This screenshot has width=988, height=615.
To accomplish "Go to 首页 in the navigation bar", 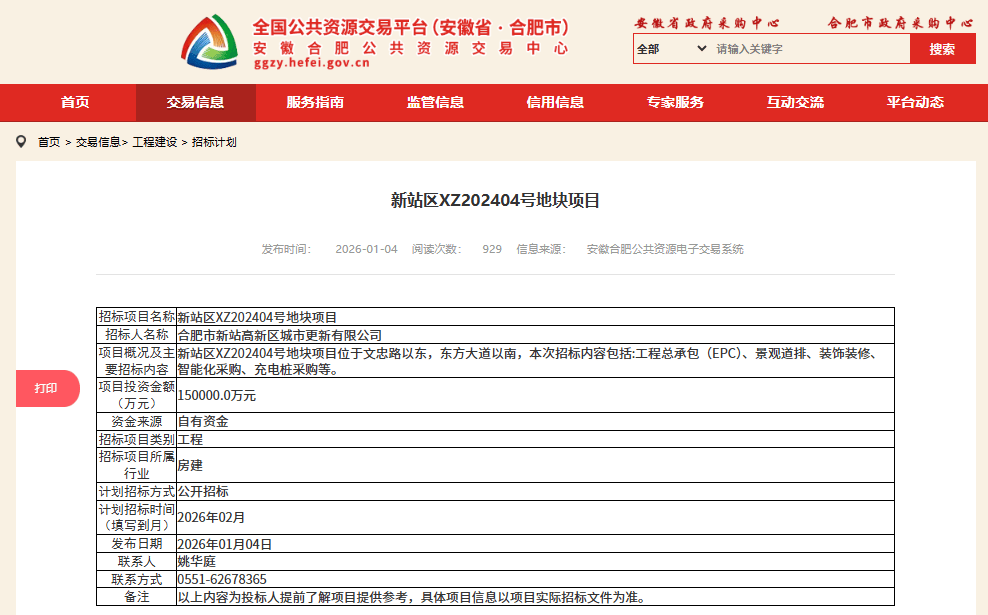I will tap(75, 102).
